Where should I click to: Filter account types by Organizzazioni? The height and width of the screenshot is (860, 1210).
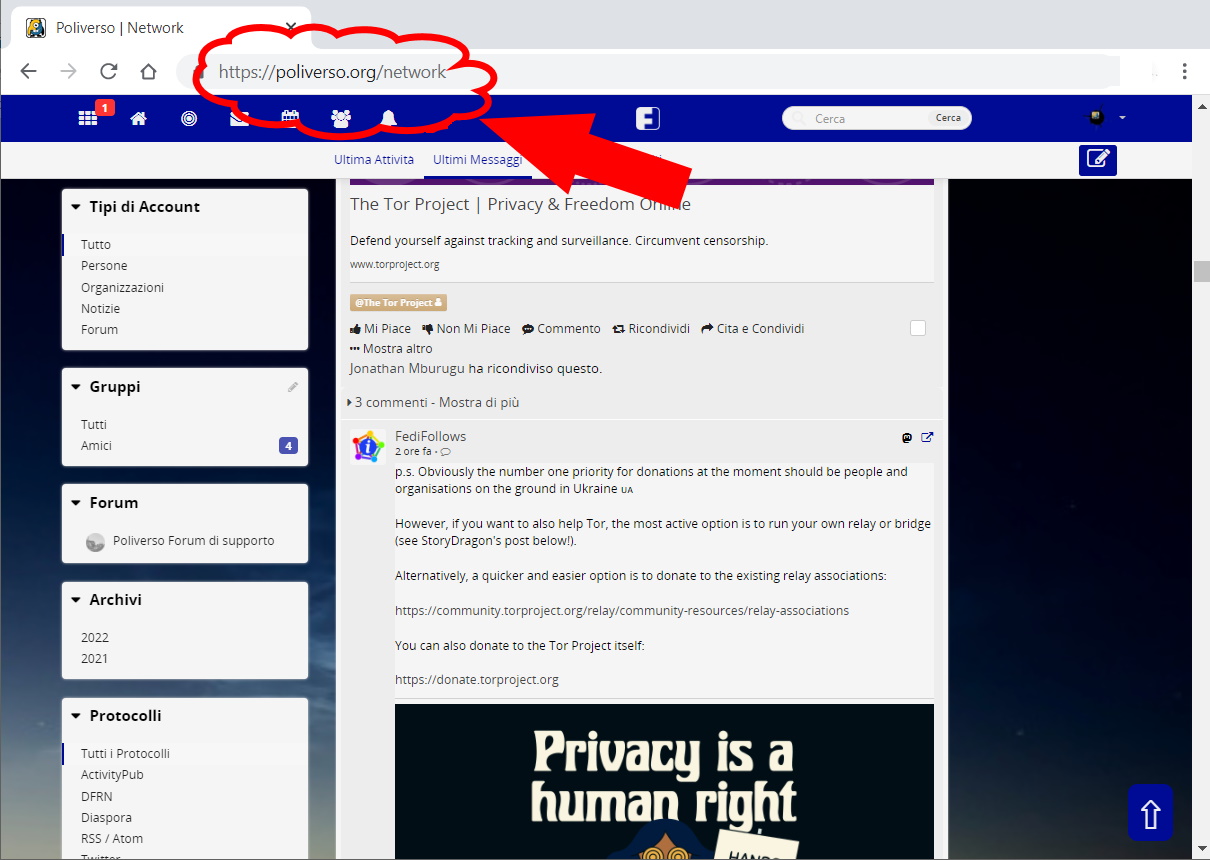tap(122, 287)
